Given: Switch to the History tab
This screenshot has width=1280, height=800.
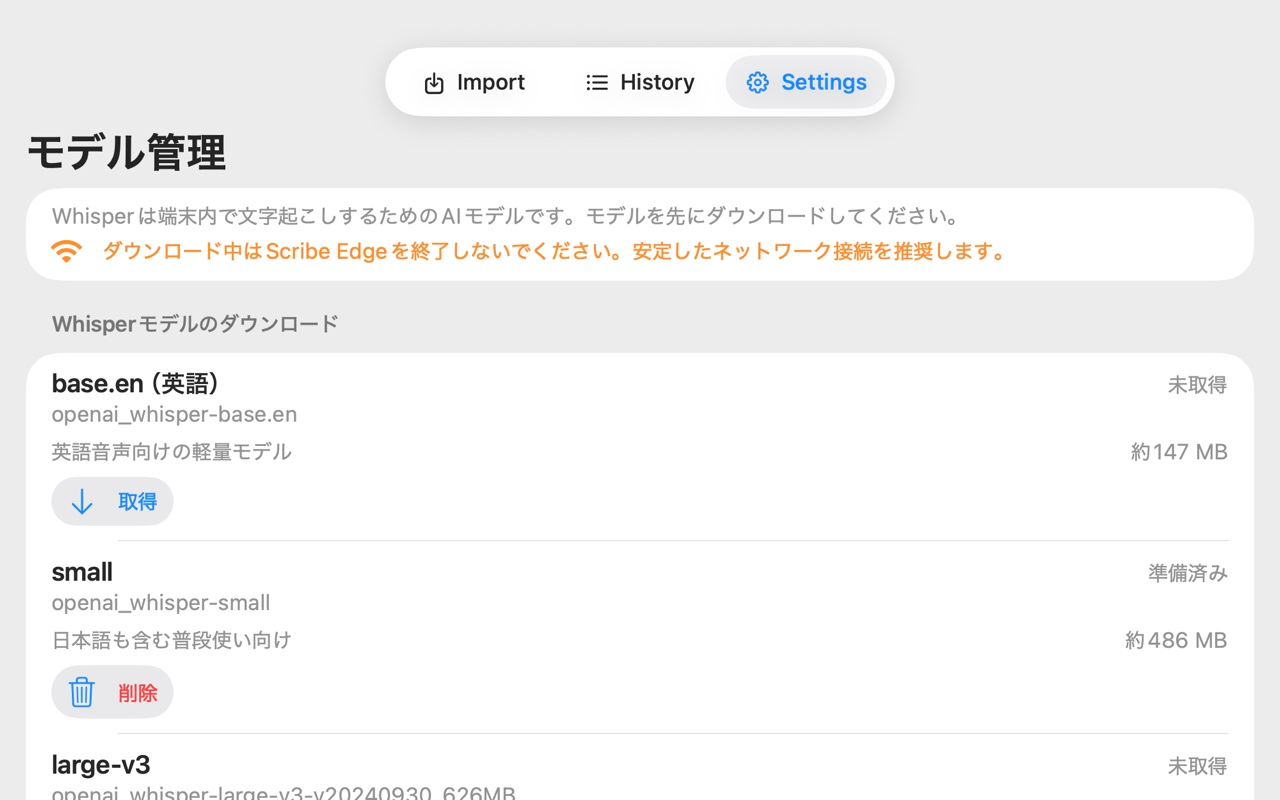Looking at the screenshot, I should [640, 82].
